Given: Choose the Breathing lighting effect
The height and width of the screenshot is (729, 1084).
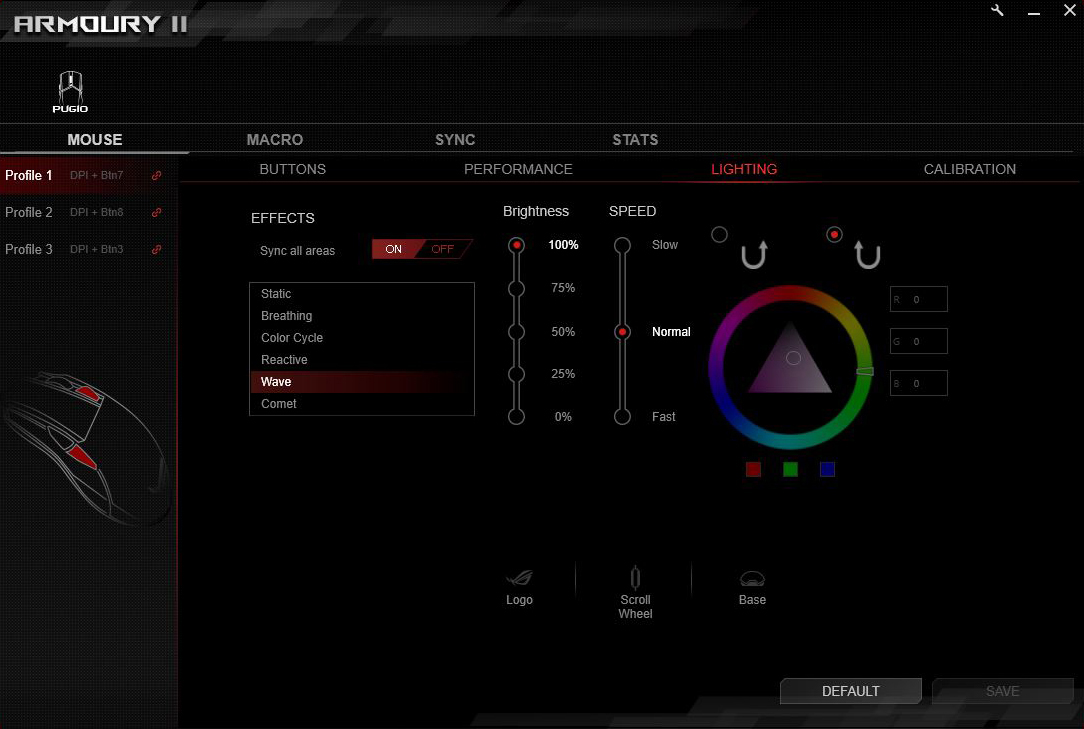Looking at the screenshot, I should (362, 316).
